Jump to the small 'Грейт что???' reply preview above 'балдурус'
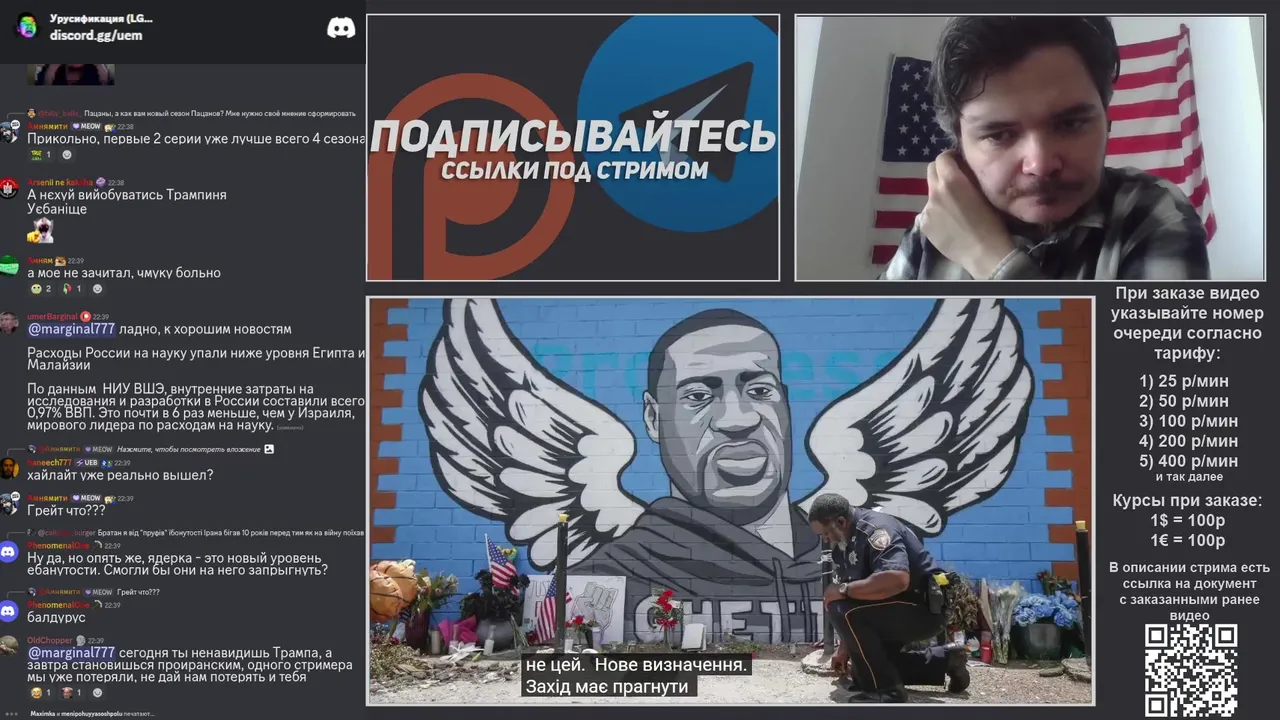The height and width of the screenshot is (720, 1280). pyautogui.click(x=139, y=592)
